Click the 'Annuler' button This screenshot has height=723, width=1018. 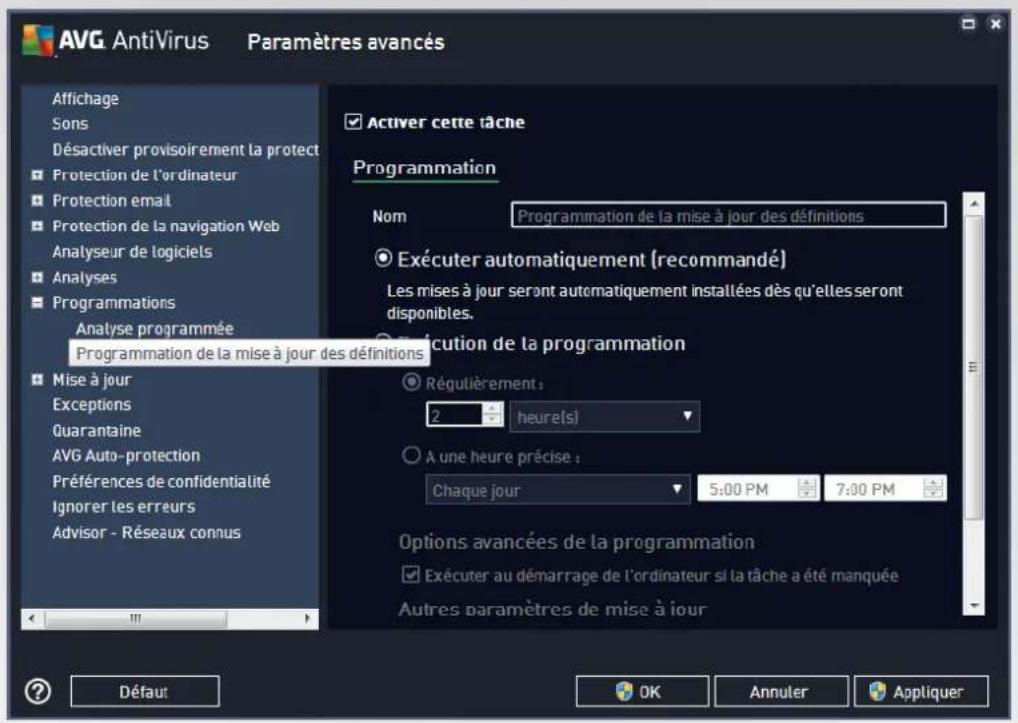(x=781, y=691)
